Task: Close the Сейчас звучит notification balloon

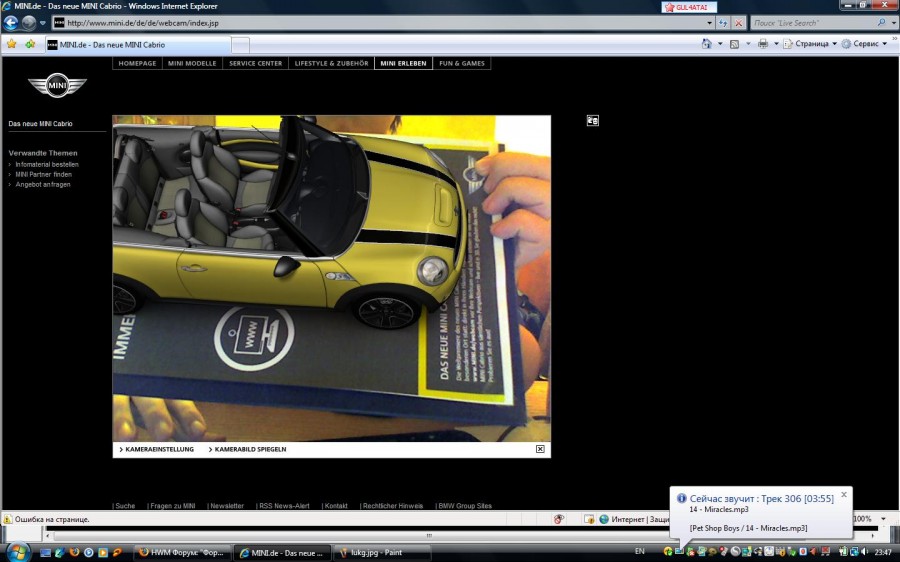Action: [843, 494]
